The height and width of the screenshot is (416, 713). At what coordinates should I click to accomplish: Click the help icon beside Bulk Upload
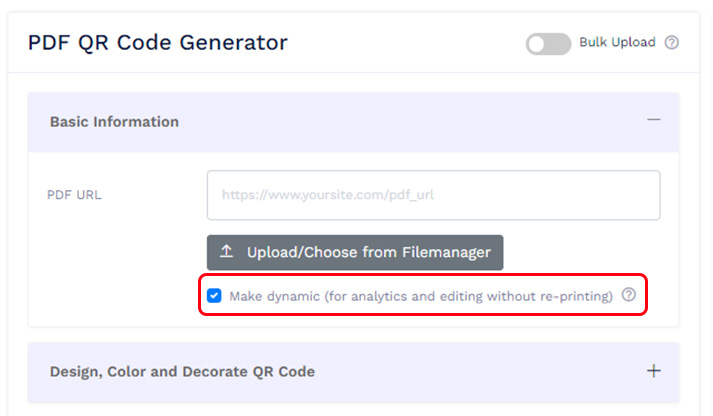[672, 43]
